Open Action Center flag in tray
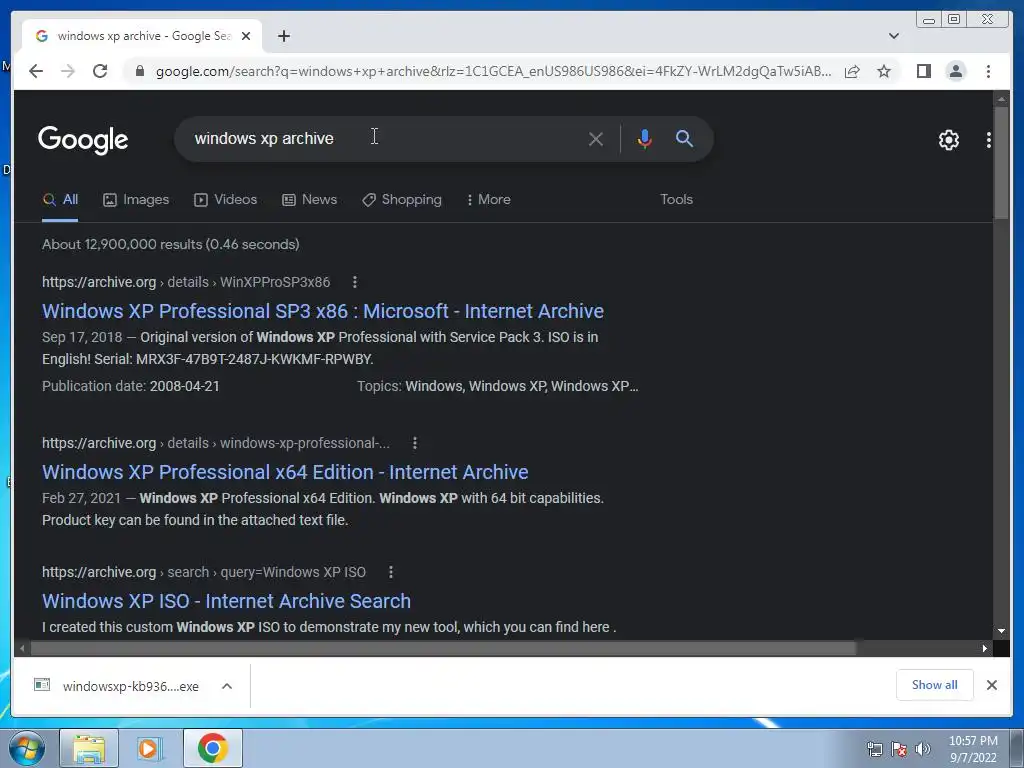1024x768 pixels. click(x=899, y=749)
